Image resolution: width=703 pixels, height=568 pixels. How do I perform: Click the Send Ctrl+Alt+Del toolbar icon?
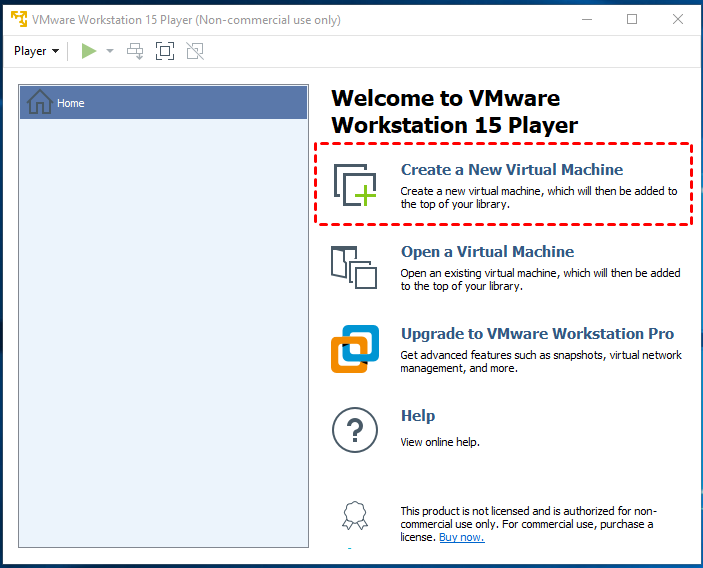click(136, 51)
